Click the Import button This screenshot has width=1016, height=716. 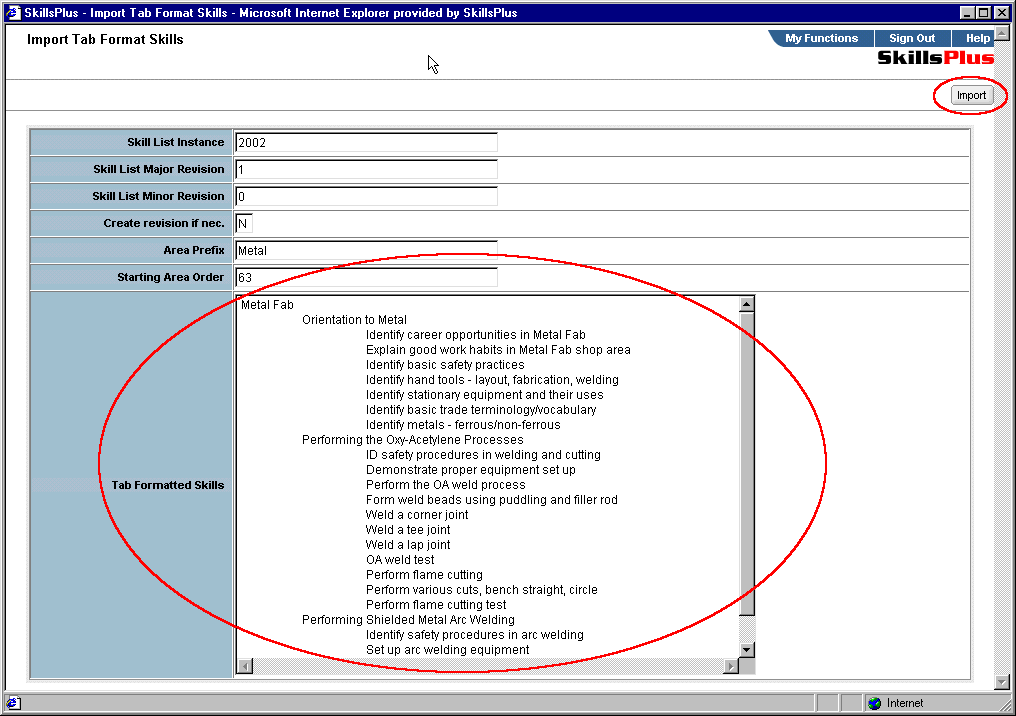tap(971, 95)
